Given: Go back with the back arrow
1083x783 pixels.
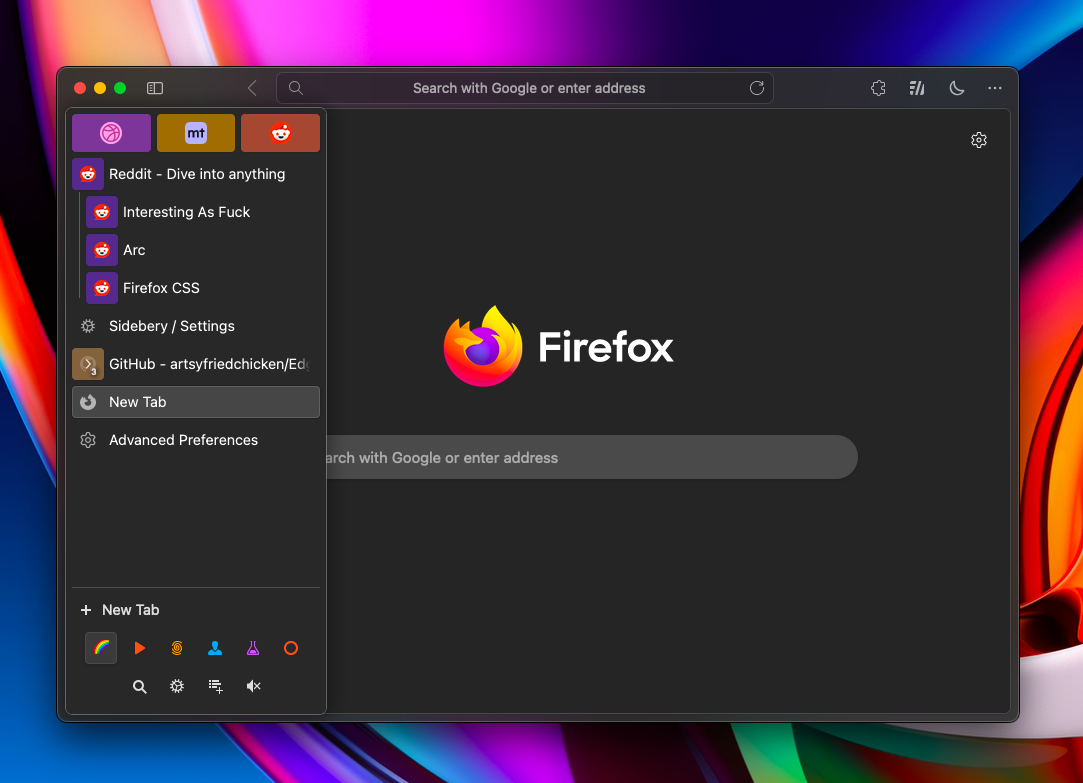Looking at the screenshot, I should pyautogui.click(x=252, y=88).
